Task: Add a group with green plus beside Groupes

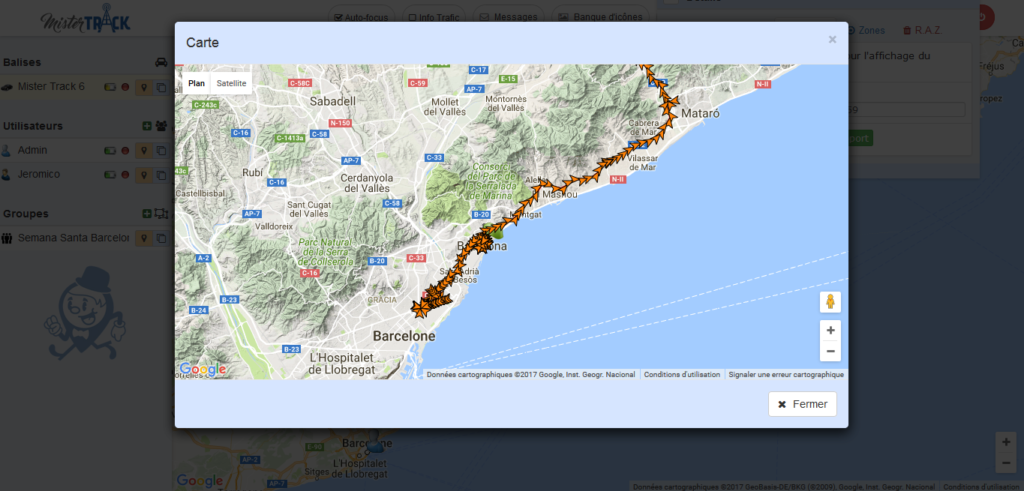Action: click(147, 214)
